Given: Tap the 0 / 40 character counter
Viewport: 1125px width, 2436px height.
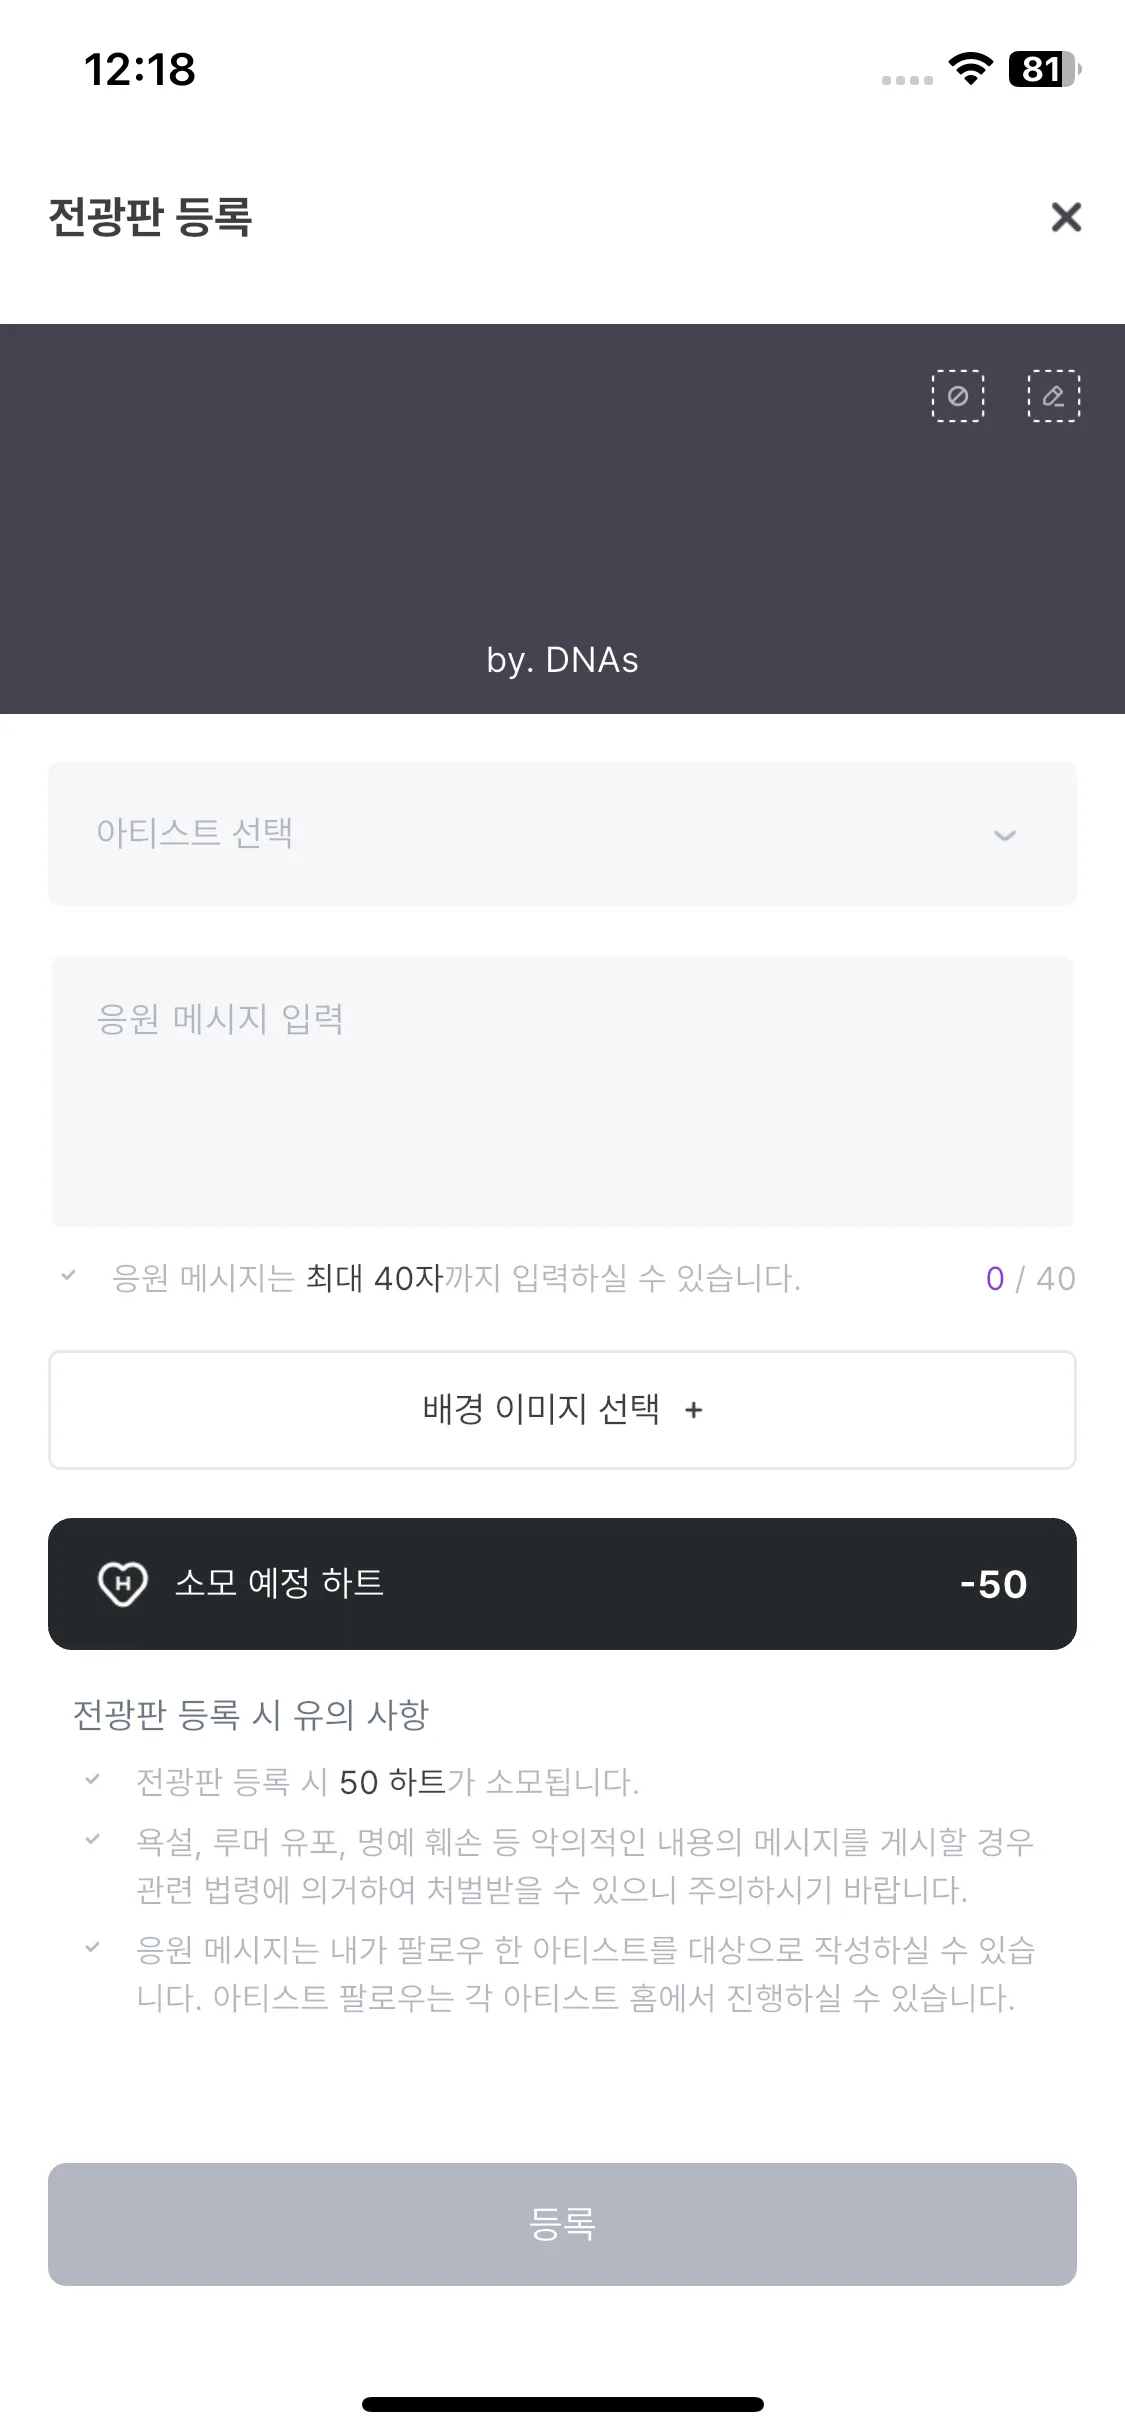Looking at the screenshot, I should [x=1030, y=1278].
